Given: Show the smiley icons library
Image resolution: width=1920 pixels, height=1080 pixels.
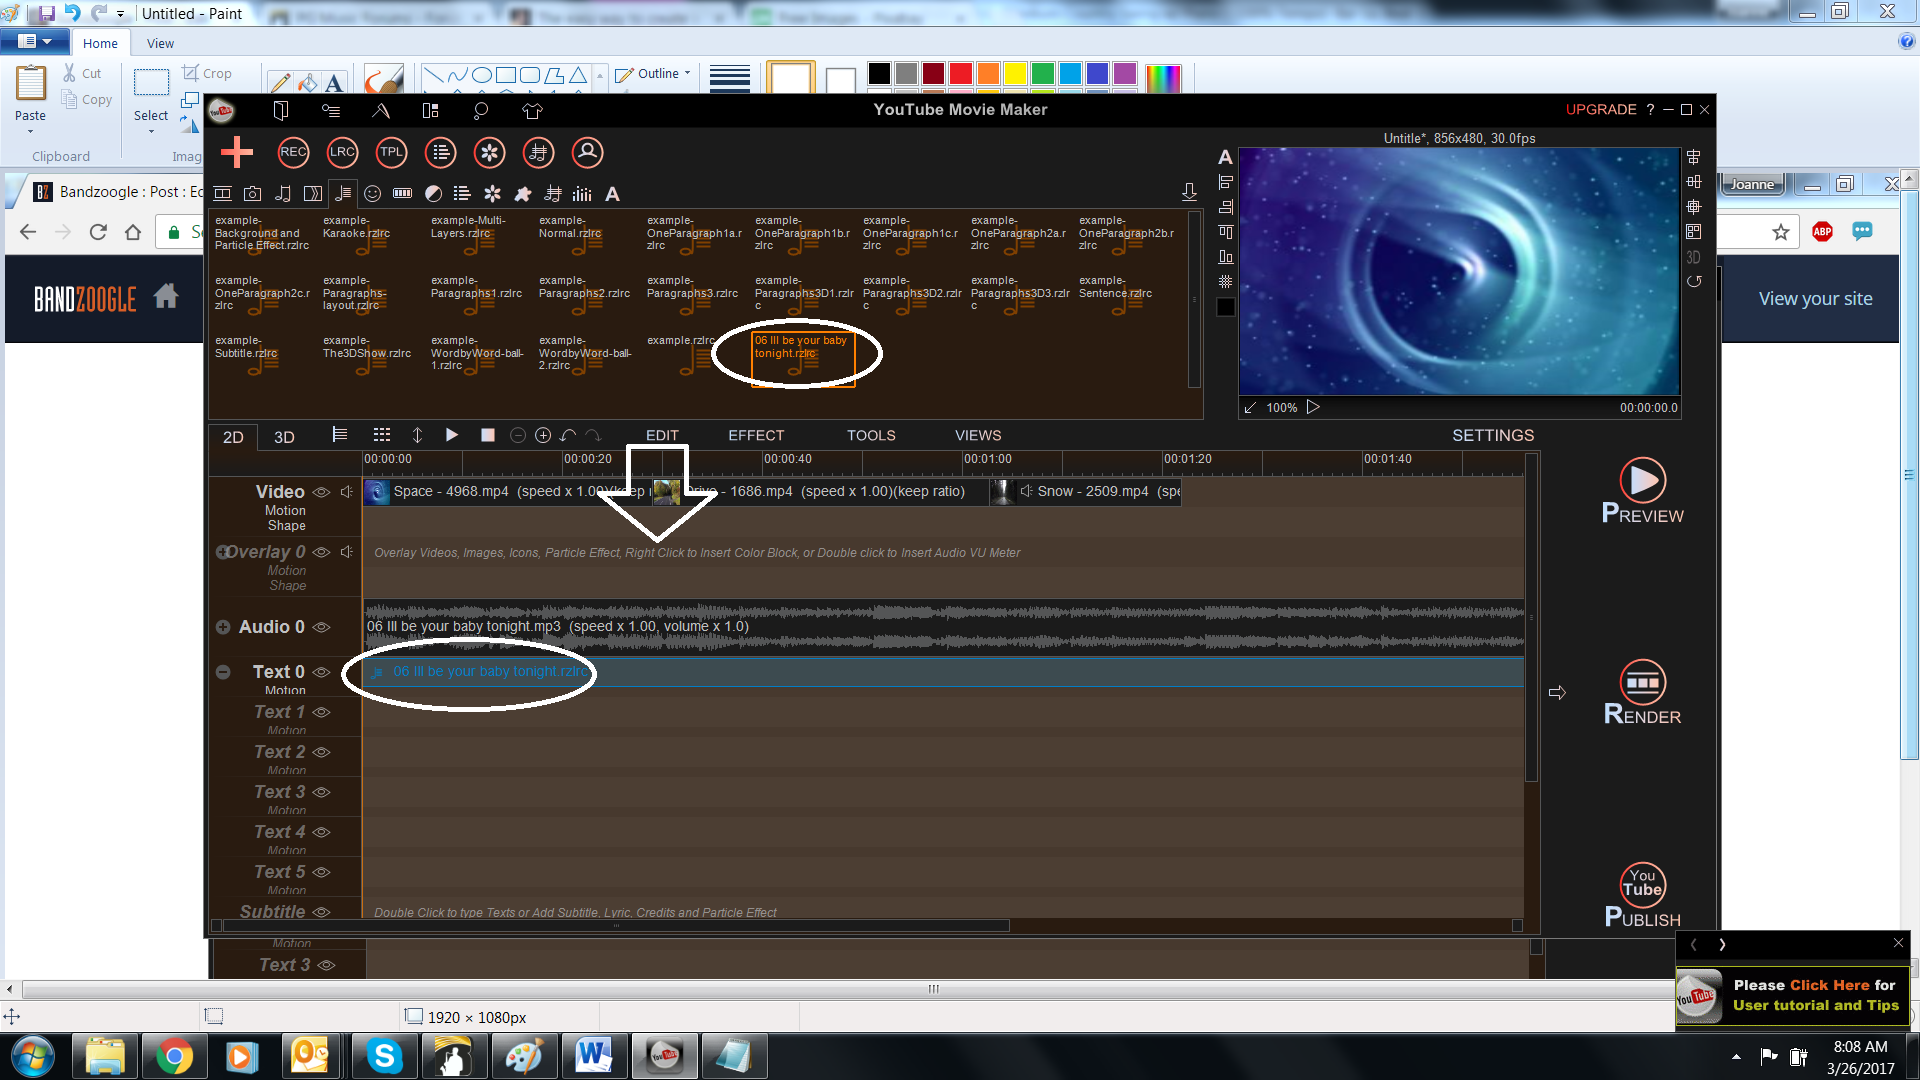Looking at the screenshot, I should [x=373, y=194].
